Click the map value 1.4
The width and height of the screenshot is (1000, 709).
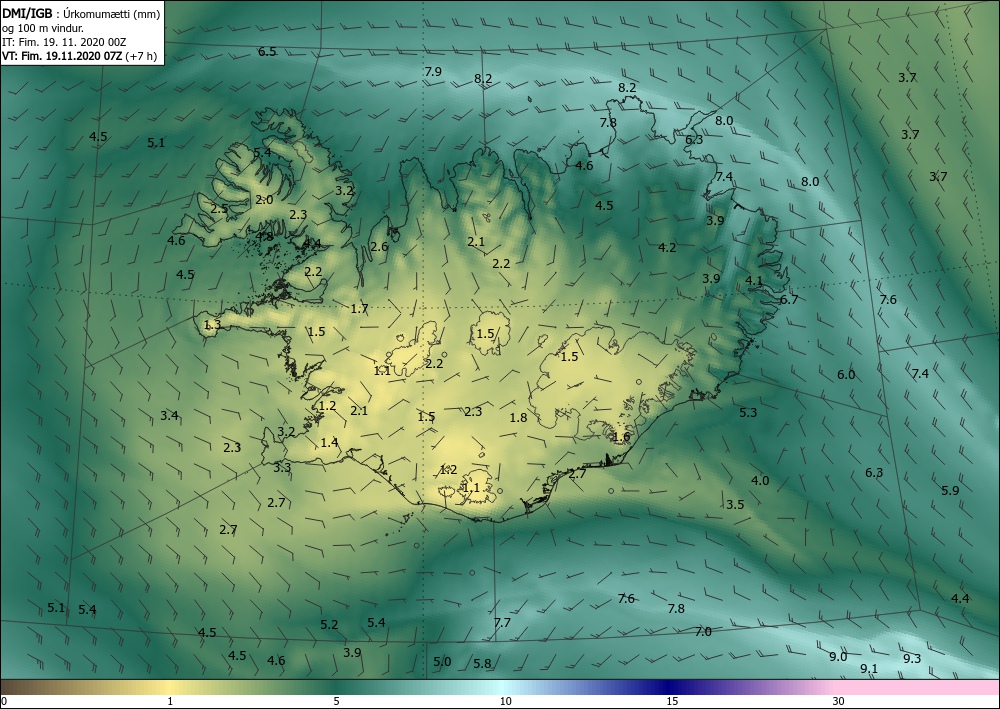[x=330, y=442]
